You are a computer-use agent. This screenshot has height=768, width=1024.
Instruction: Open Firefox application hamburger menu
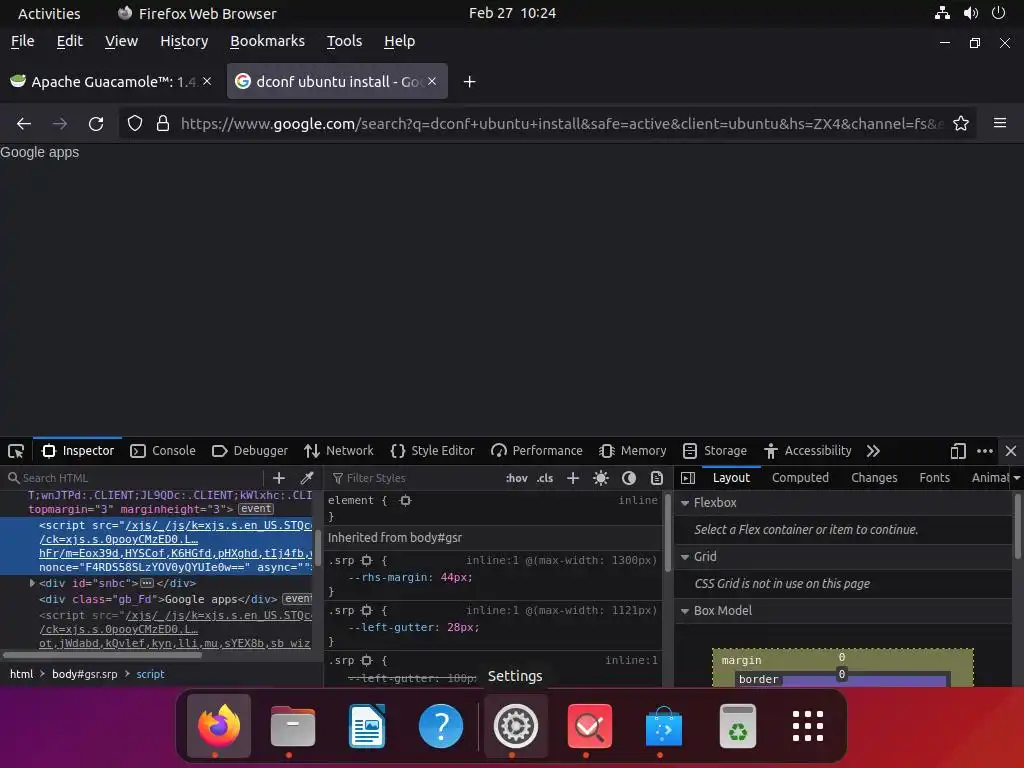coord(1000,123)
